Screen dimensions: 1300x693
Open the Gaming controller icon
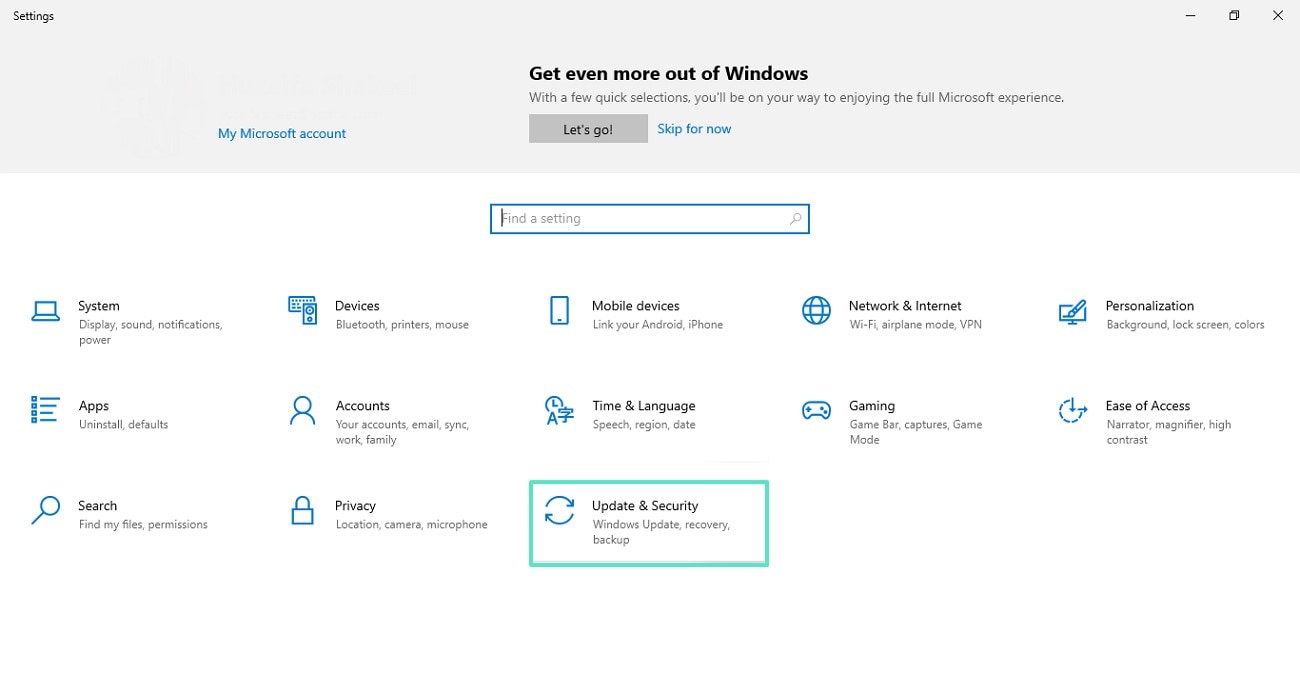816,410
